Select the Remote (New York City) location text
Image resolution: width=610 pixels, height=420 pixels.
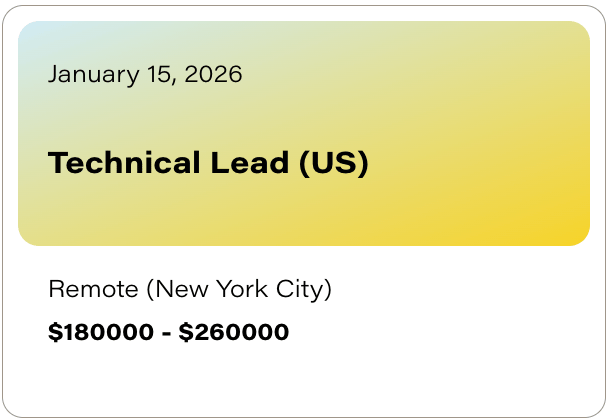(190, 290)
